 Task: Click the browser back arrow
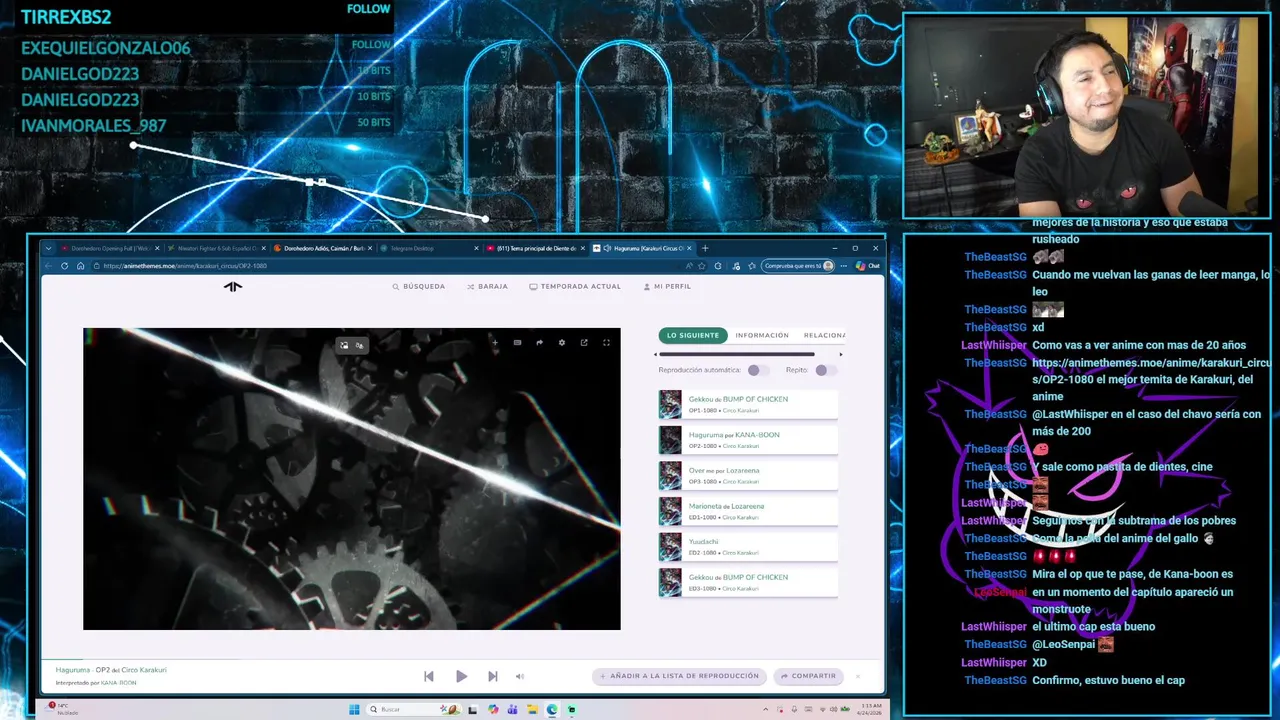pos(48,266)
